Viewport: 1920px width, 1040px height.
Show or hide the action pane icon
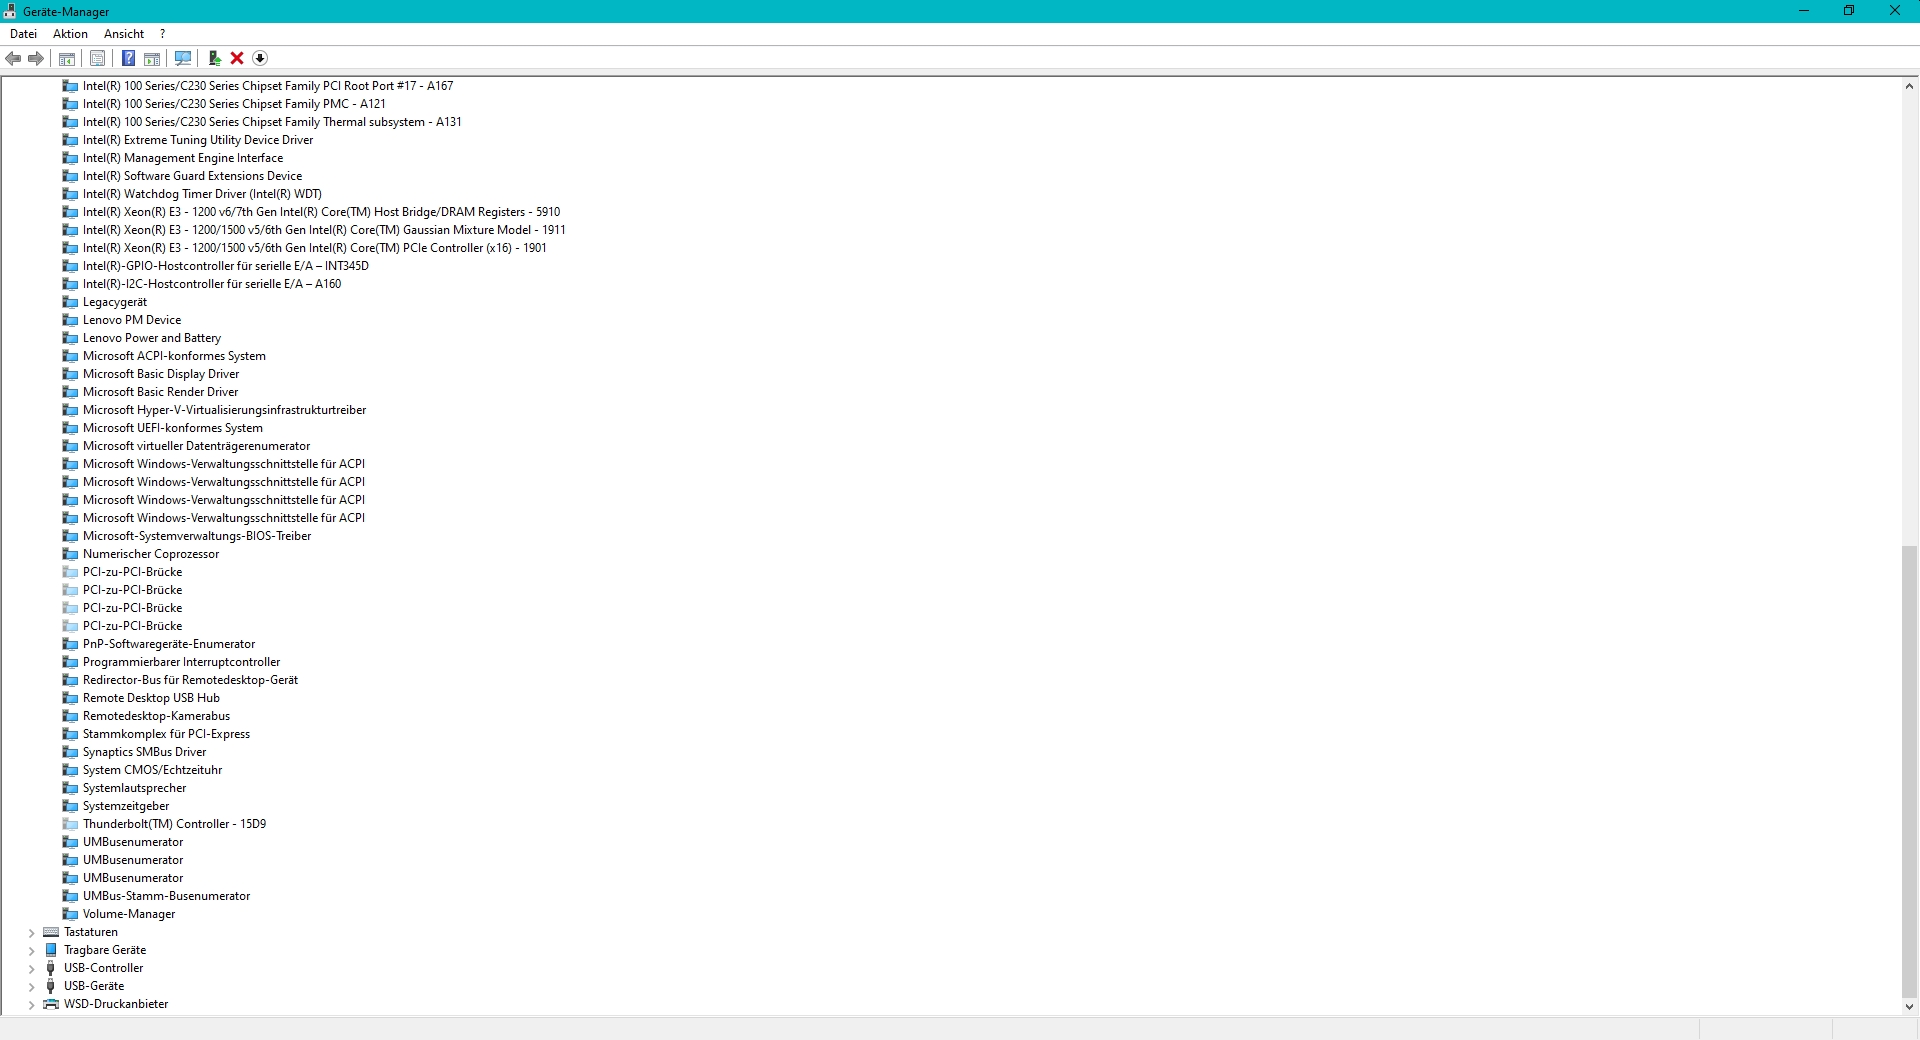(x=152, y=58)
